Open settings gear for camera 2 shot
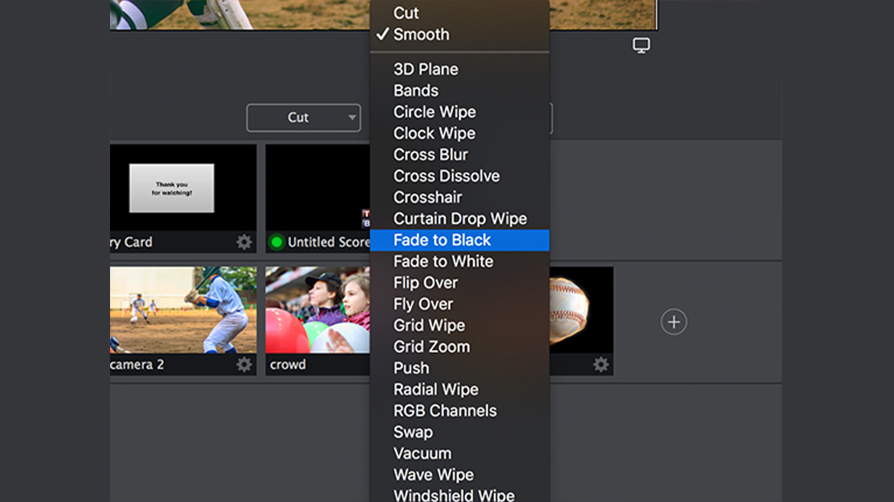Viewport: 894px width, 502px height. [244, 365]
